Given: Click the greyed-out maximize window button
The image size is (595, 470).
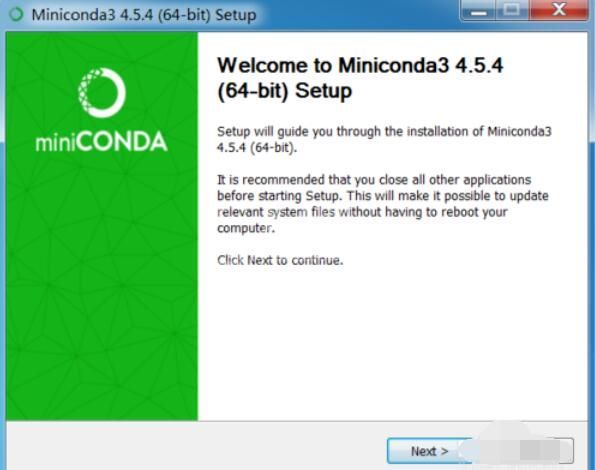Looking at the screenshot, I should point(511,11).
